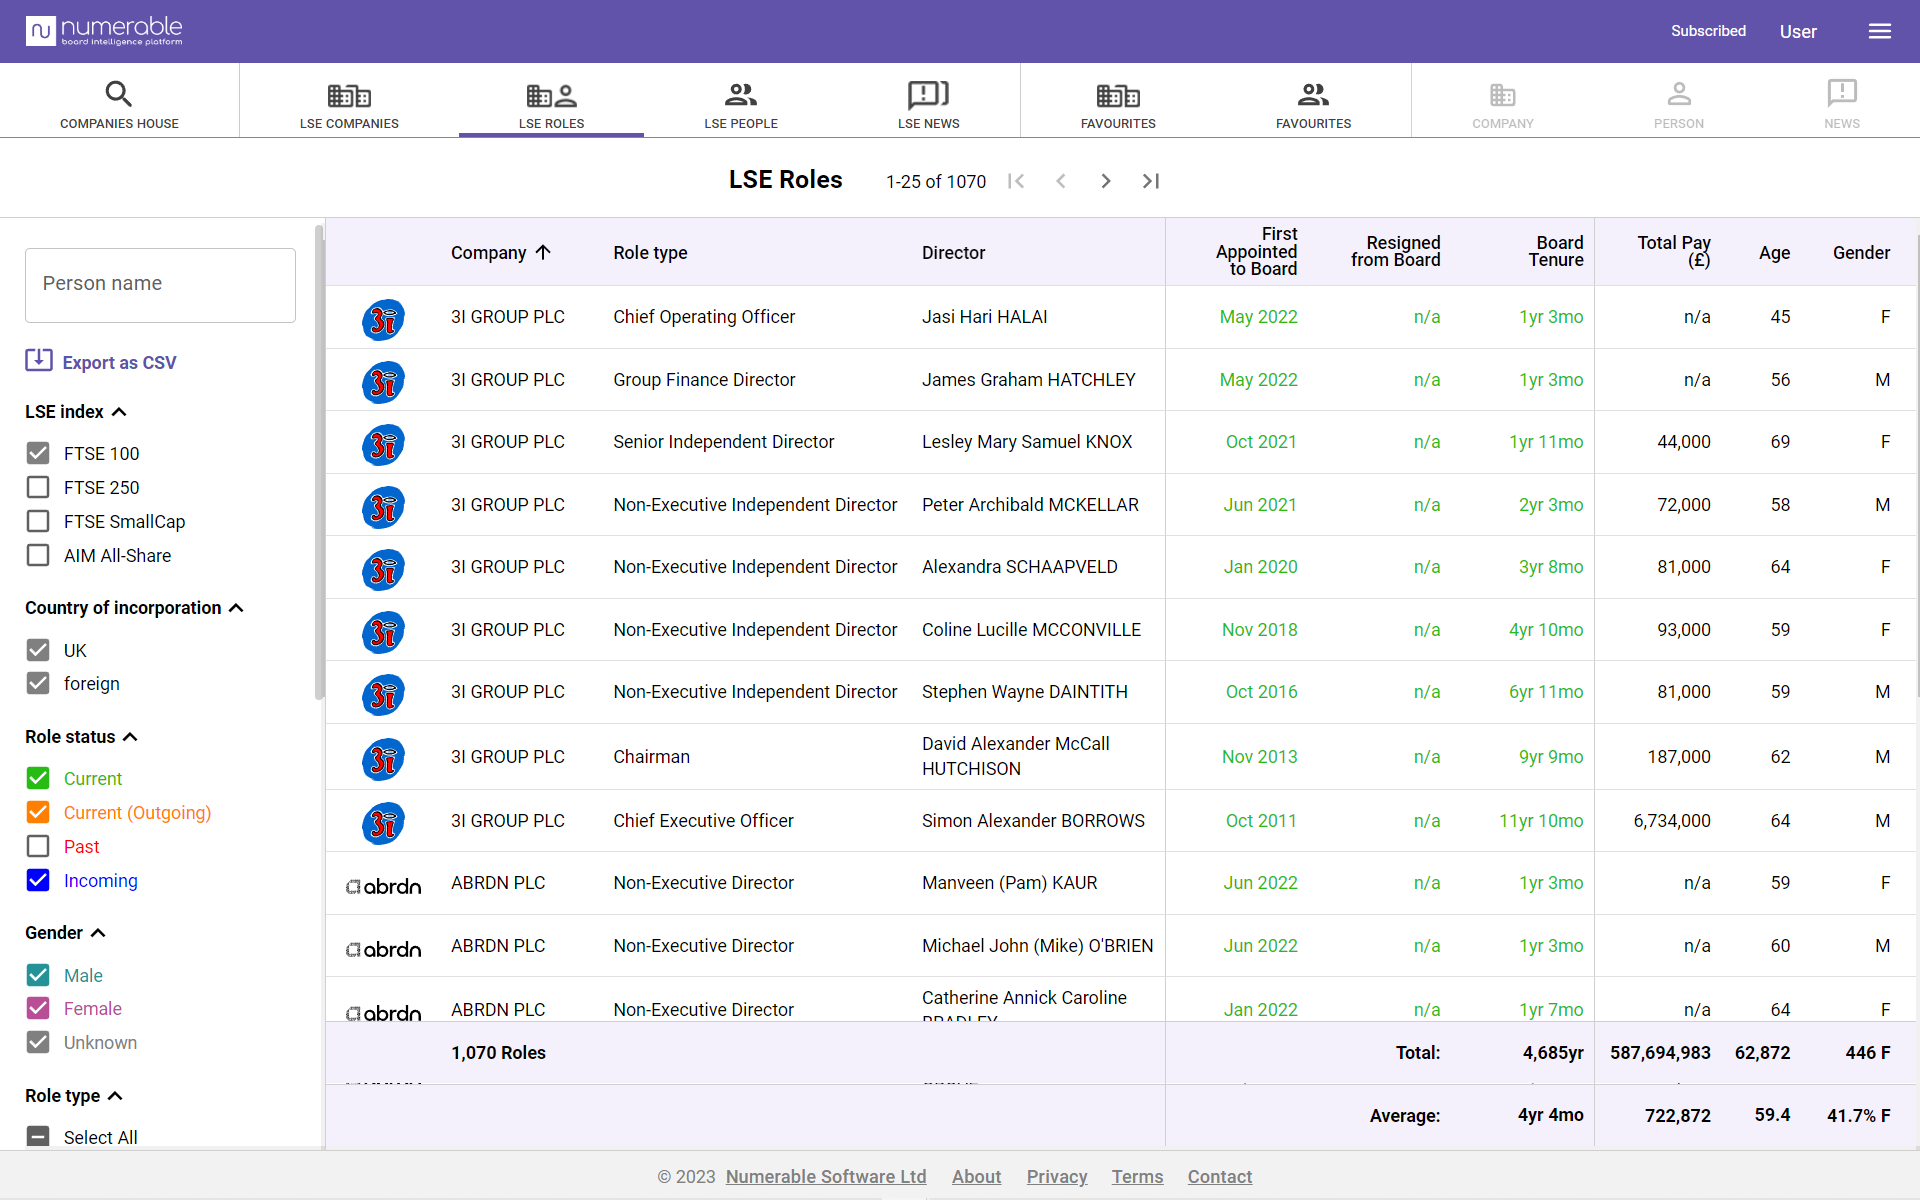Click the News tab icon
The width and height of the screenshot is (1920, 1200).
(x=1842, y=93)
